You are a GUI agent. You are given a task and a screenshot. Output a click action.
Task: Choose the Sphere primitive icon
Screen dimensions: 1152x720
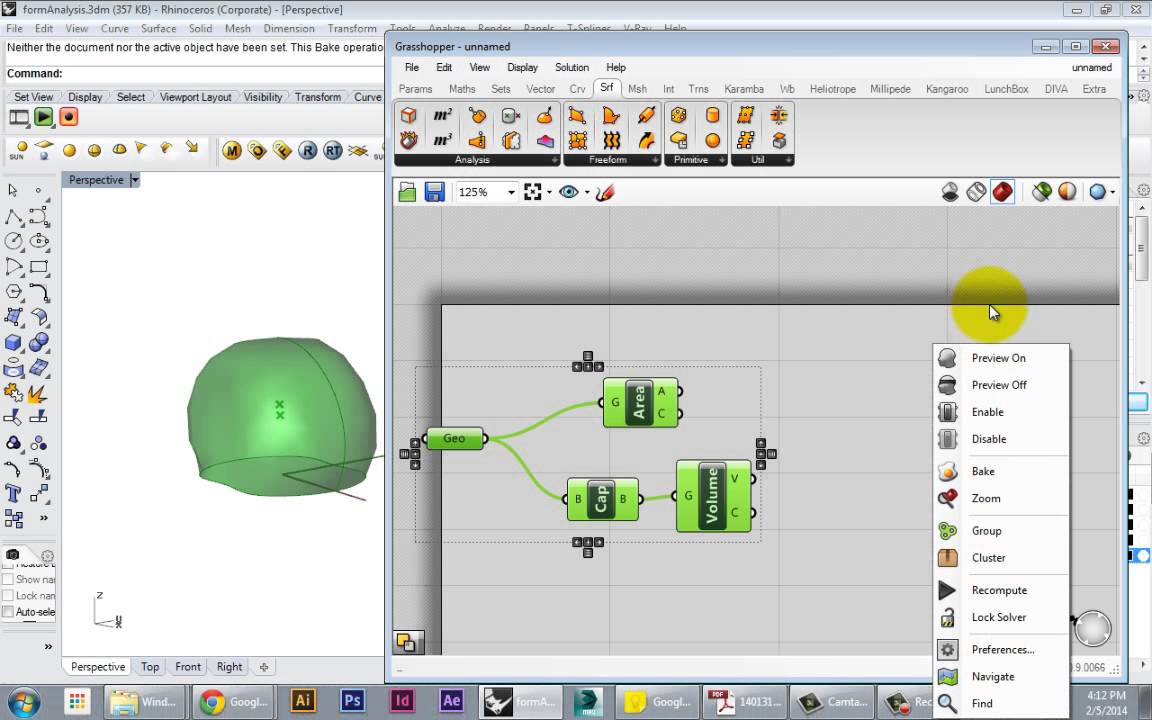click(x=712, y=140)
